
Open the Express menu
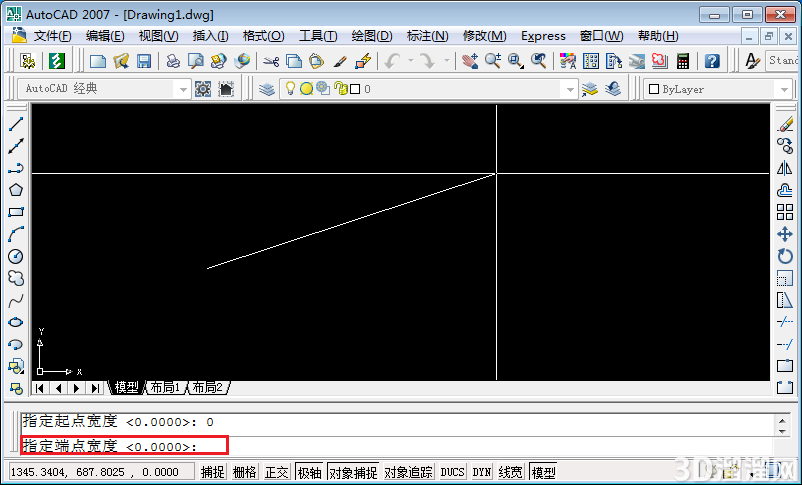(543, 36)
